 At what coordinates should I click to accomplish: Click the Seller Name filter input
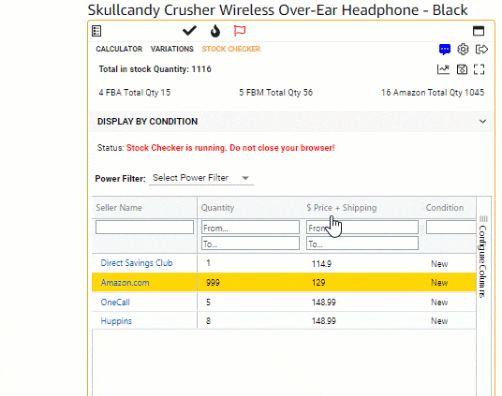tap(144, 227)
